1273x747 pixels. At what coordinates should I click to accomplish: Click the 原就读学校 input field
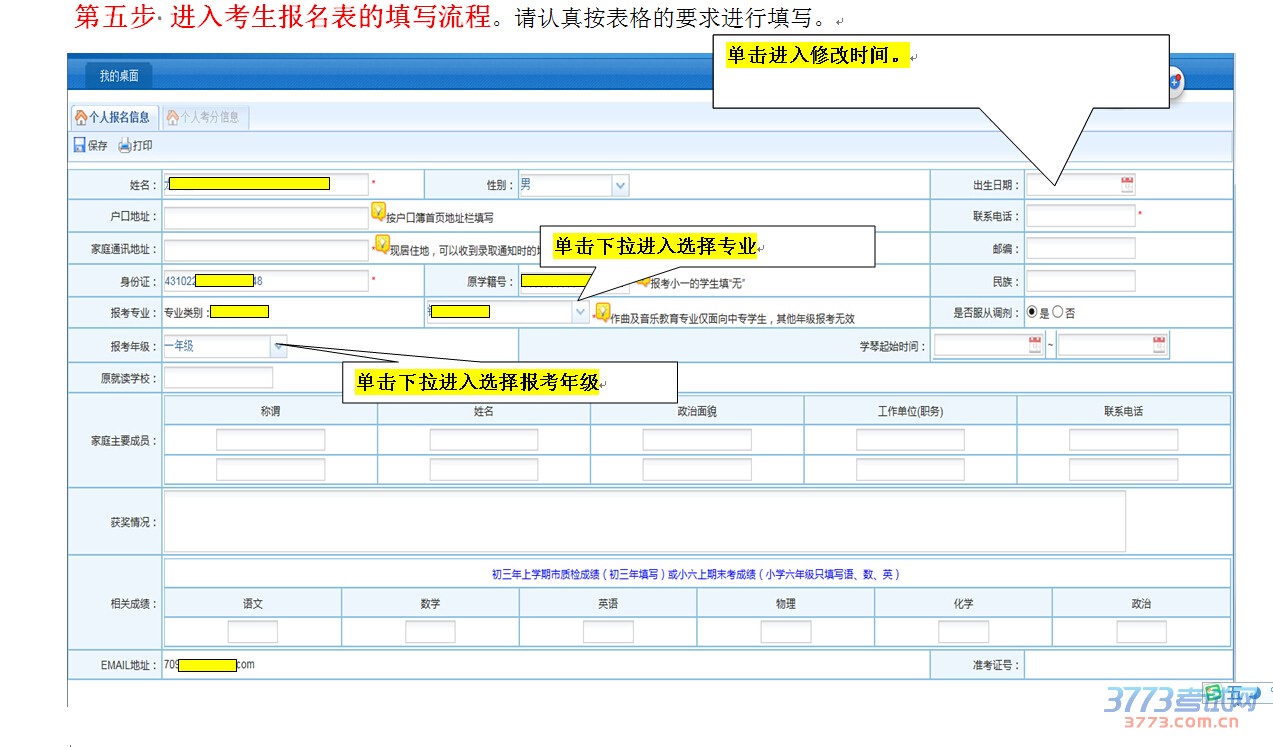218,378
